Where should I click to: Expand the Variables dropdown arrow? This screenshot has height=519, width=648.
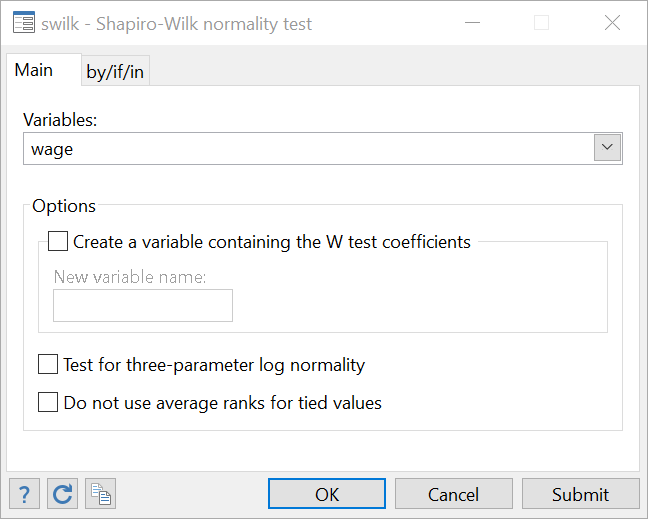pos(607,147)
